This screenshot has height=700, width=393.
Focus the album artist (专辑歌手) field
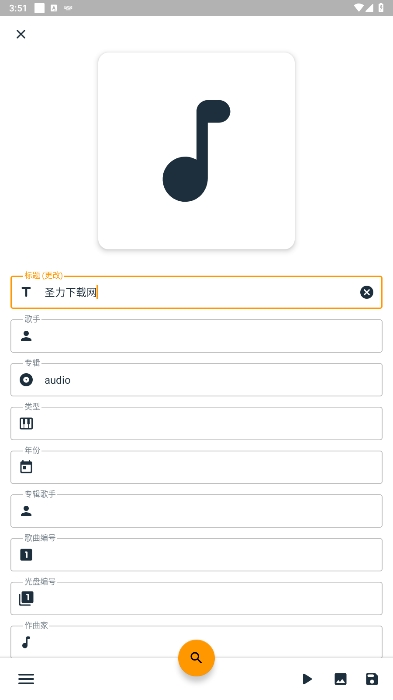[x=196, y=511]
